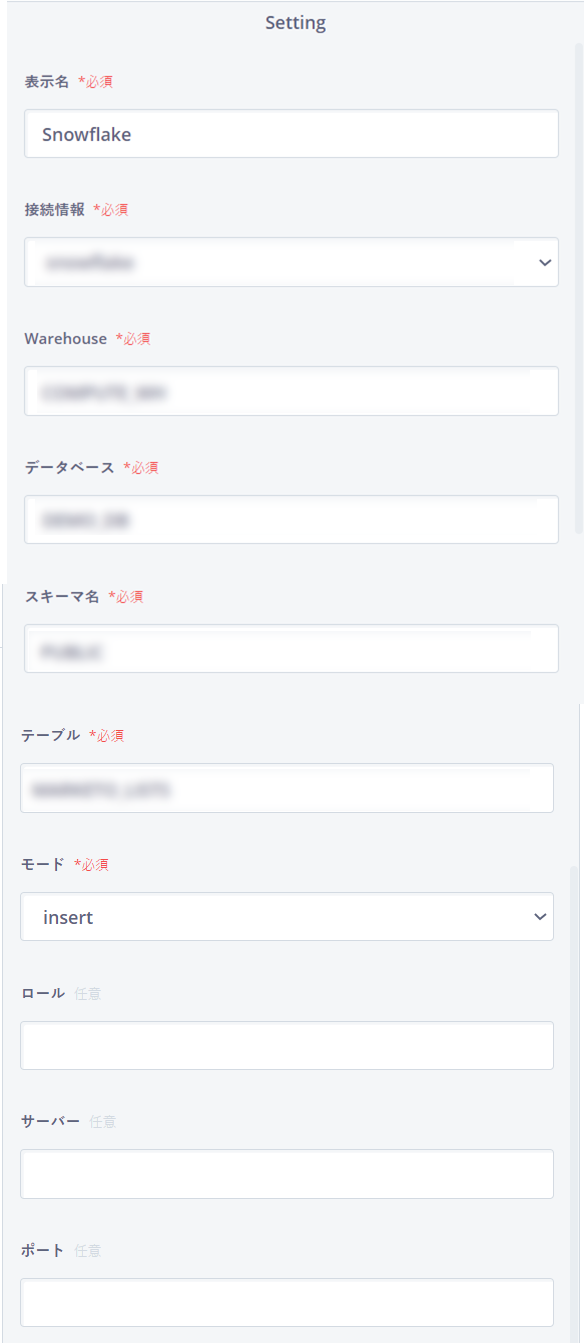Open the 接続情報 dropdown
Viewport: 584px width, 1343px height.
click(291, 262)
